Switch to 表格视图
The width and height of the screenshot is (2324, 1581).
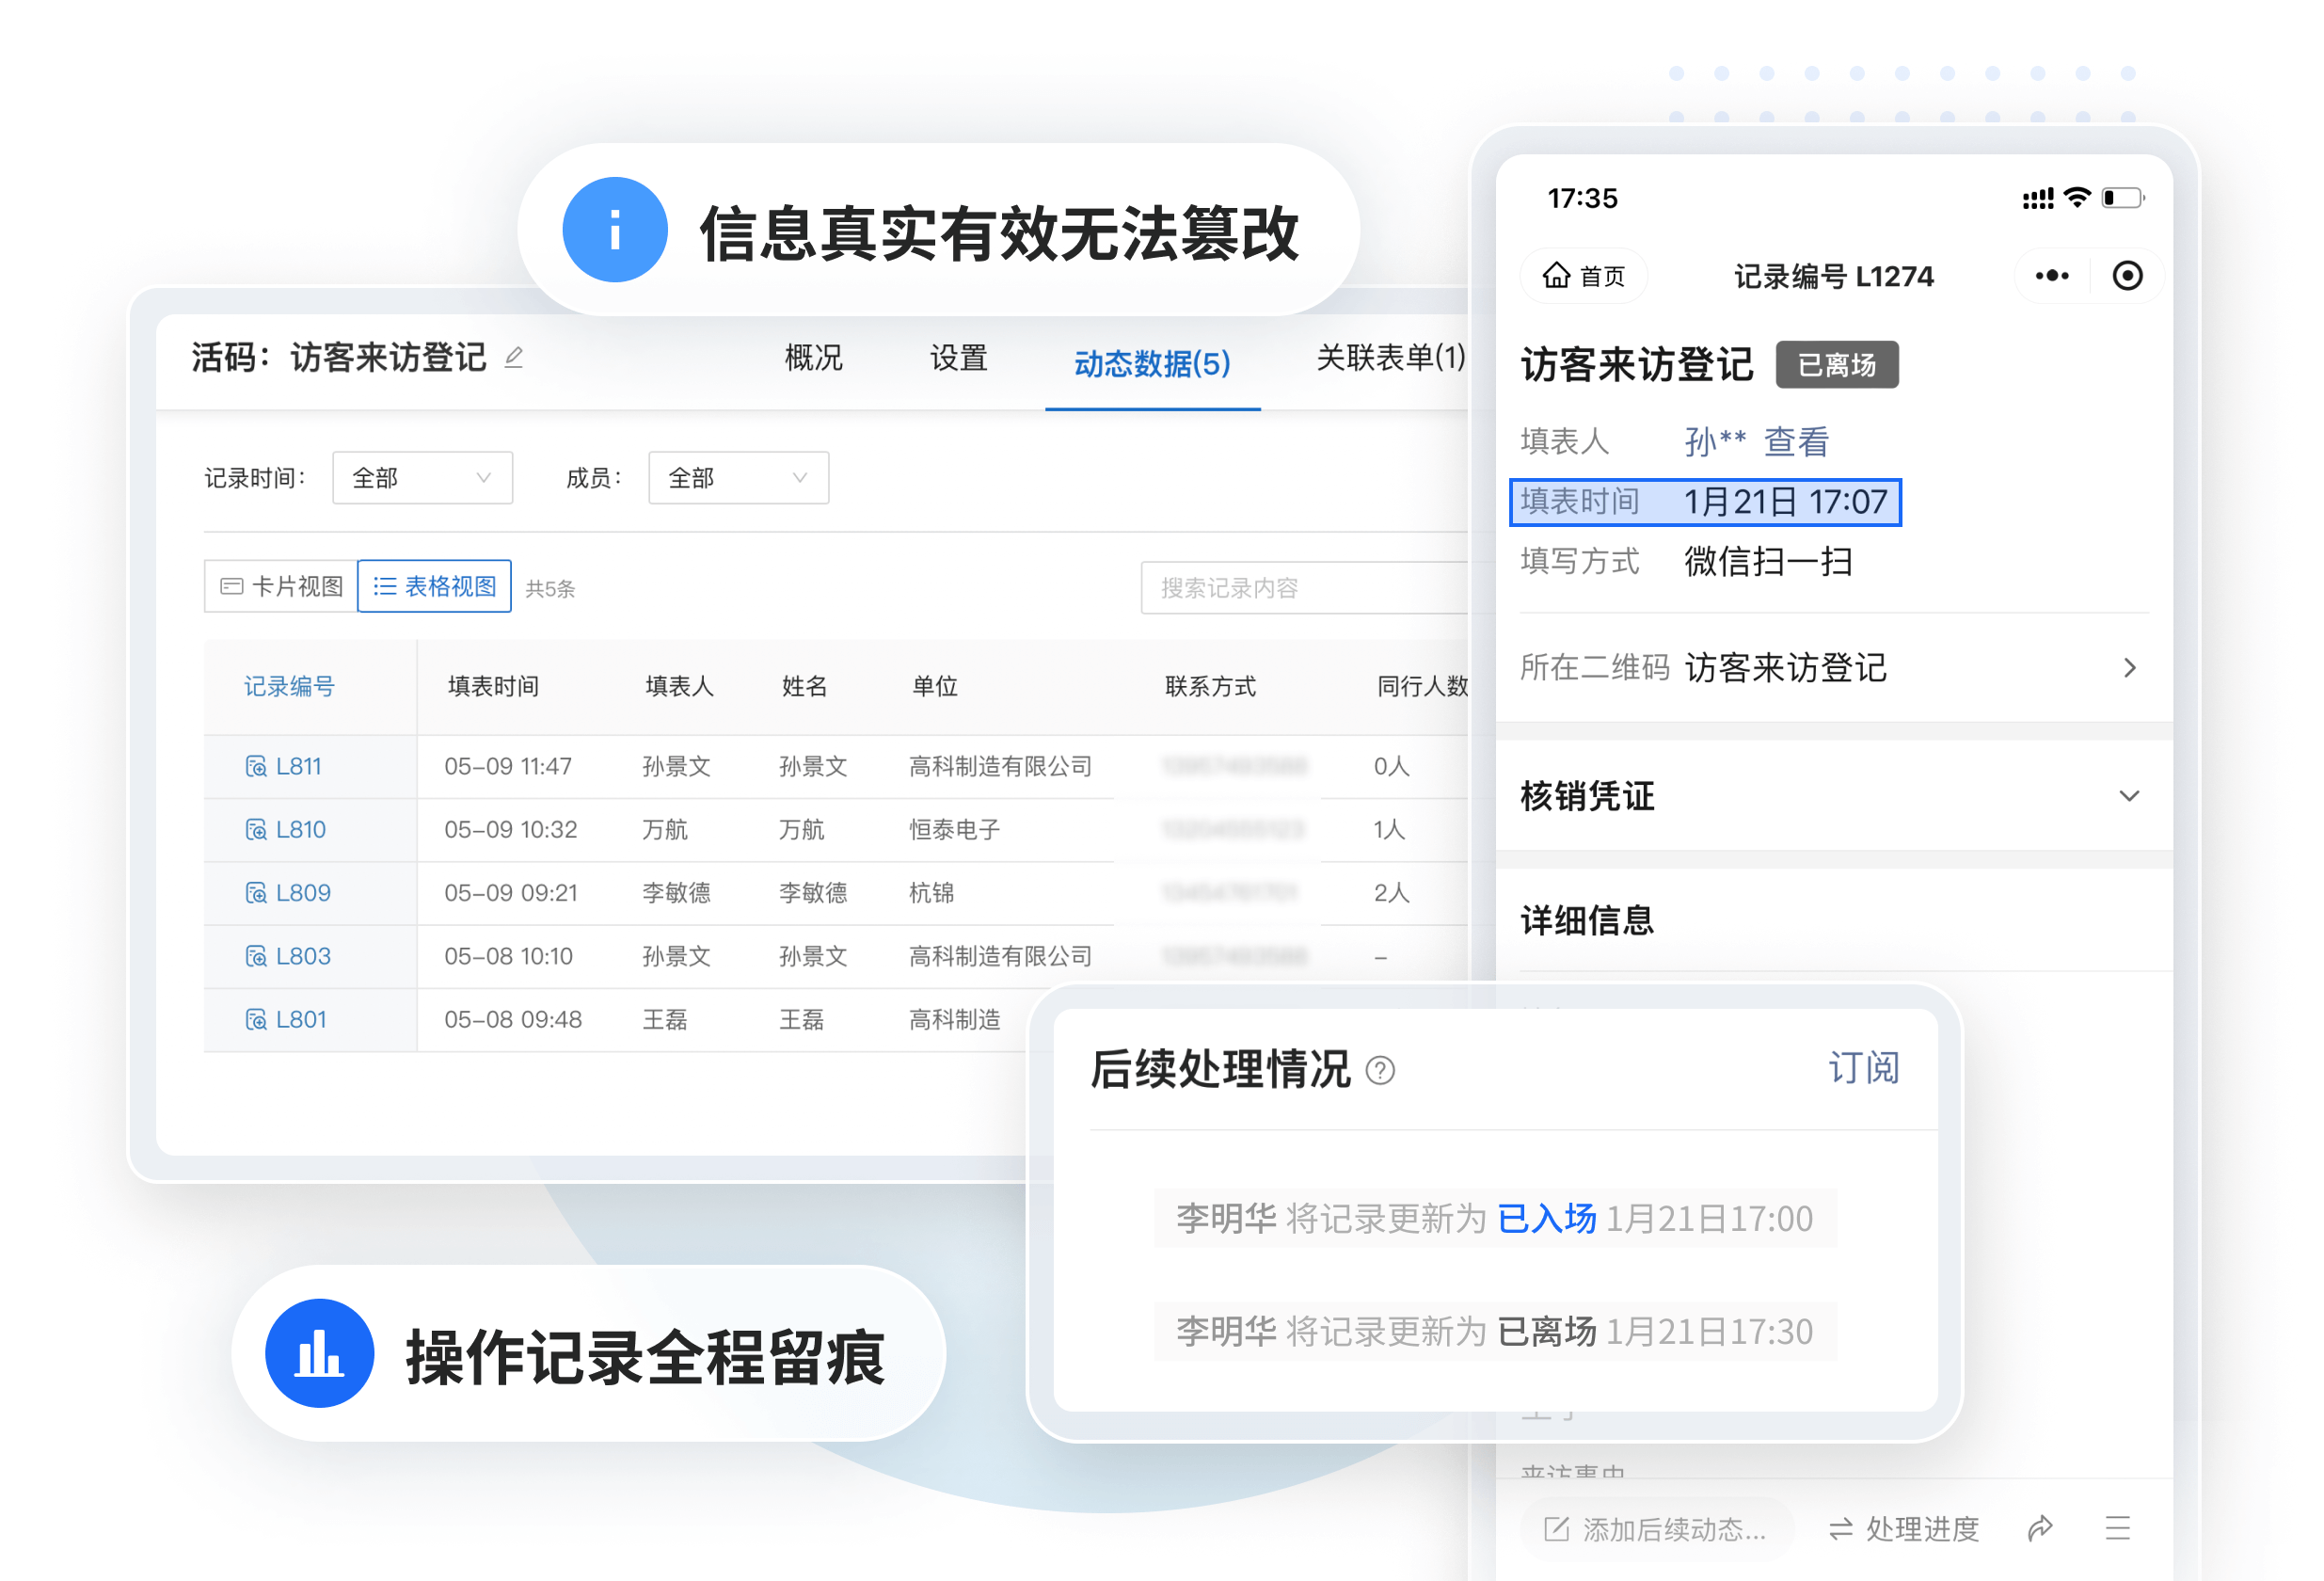(434, 586)
